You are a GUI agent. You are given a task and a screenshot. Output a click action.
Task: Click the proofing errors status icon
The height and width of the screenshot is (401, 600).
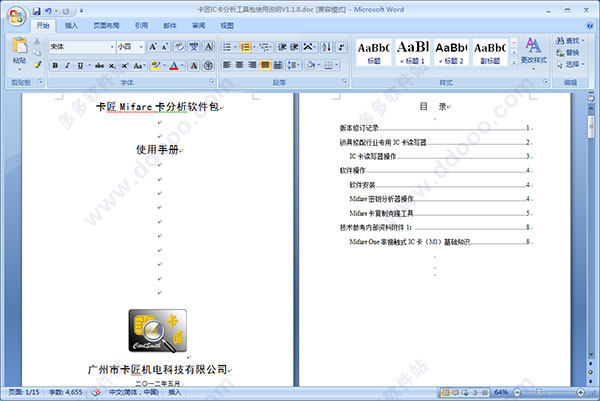click(96, 392)
